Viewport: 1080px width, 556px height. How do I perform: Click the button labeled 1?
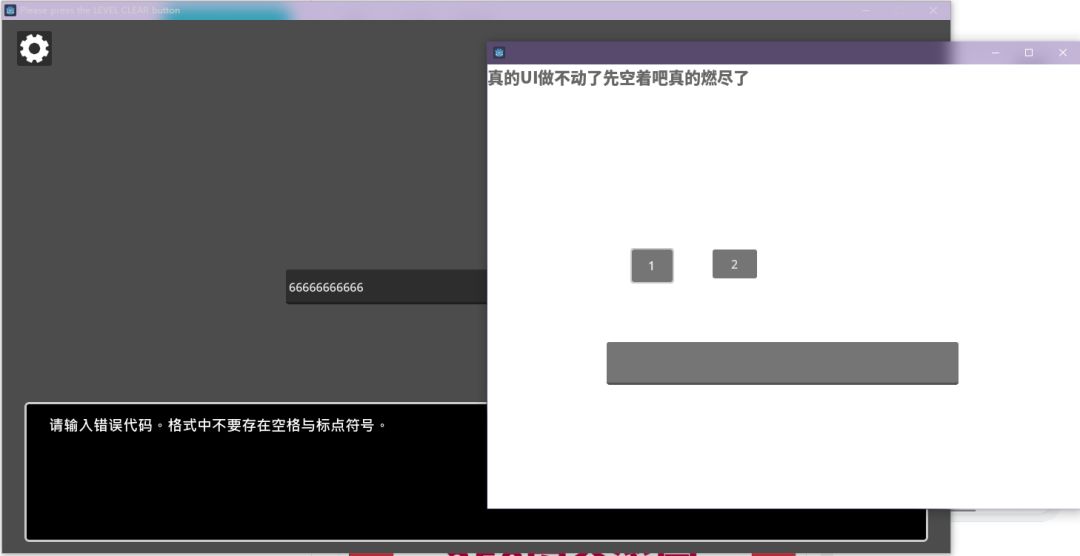pos(652,266)
